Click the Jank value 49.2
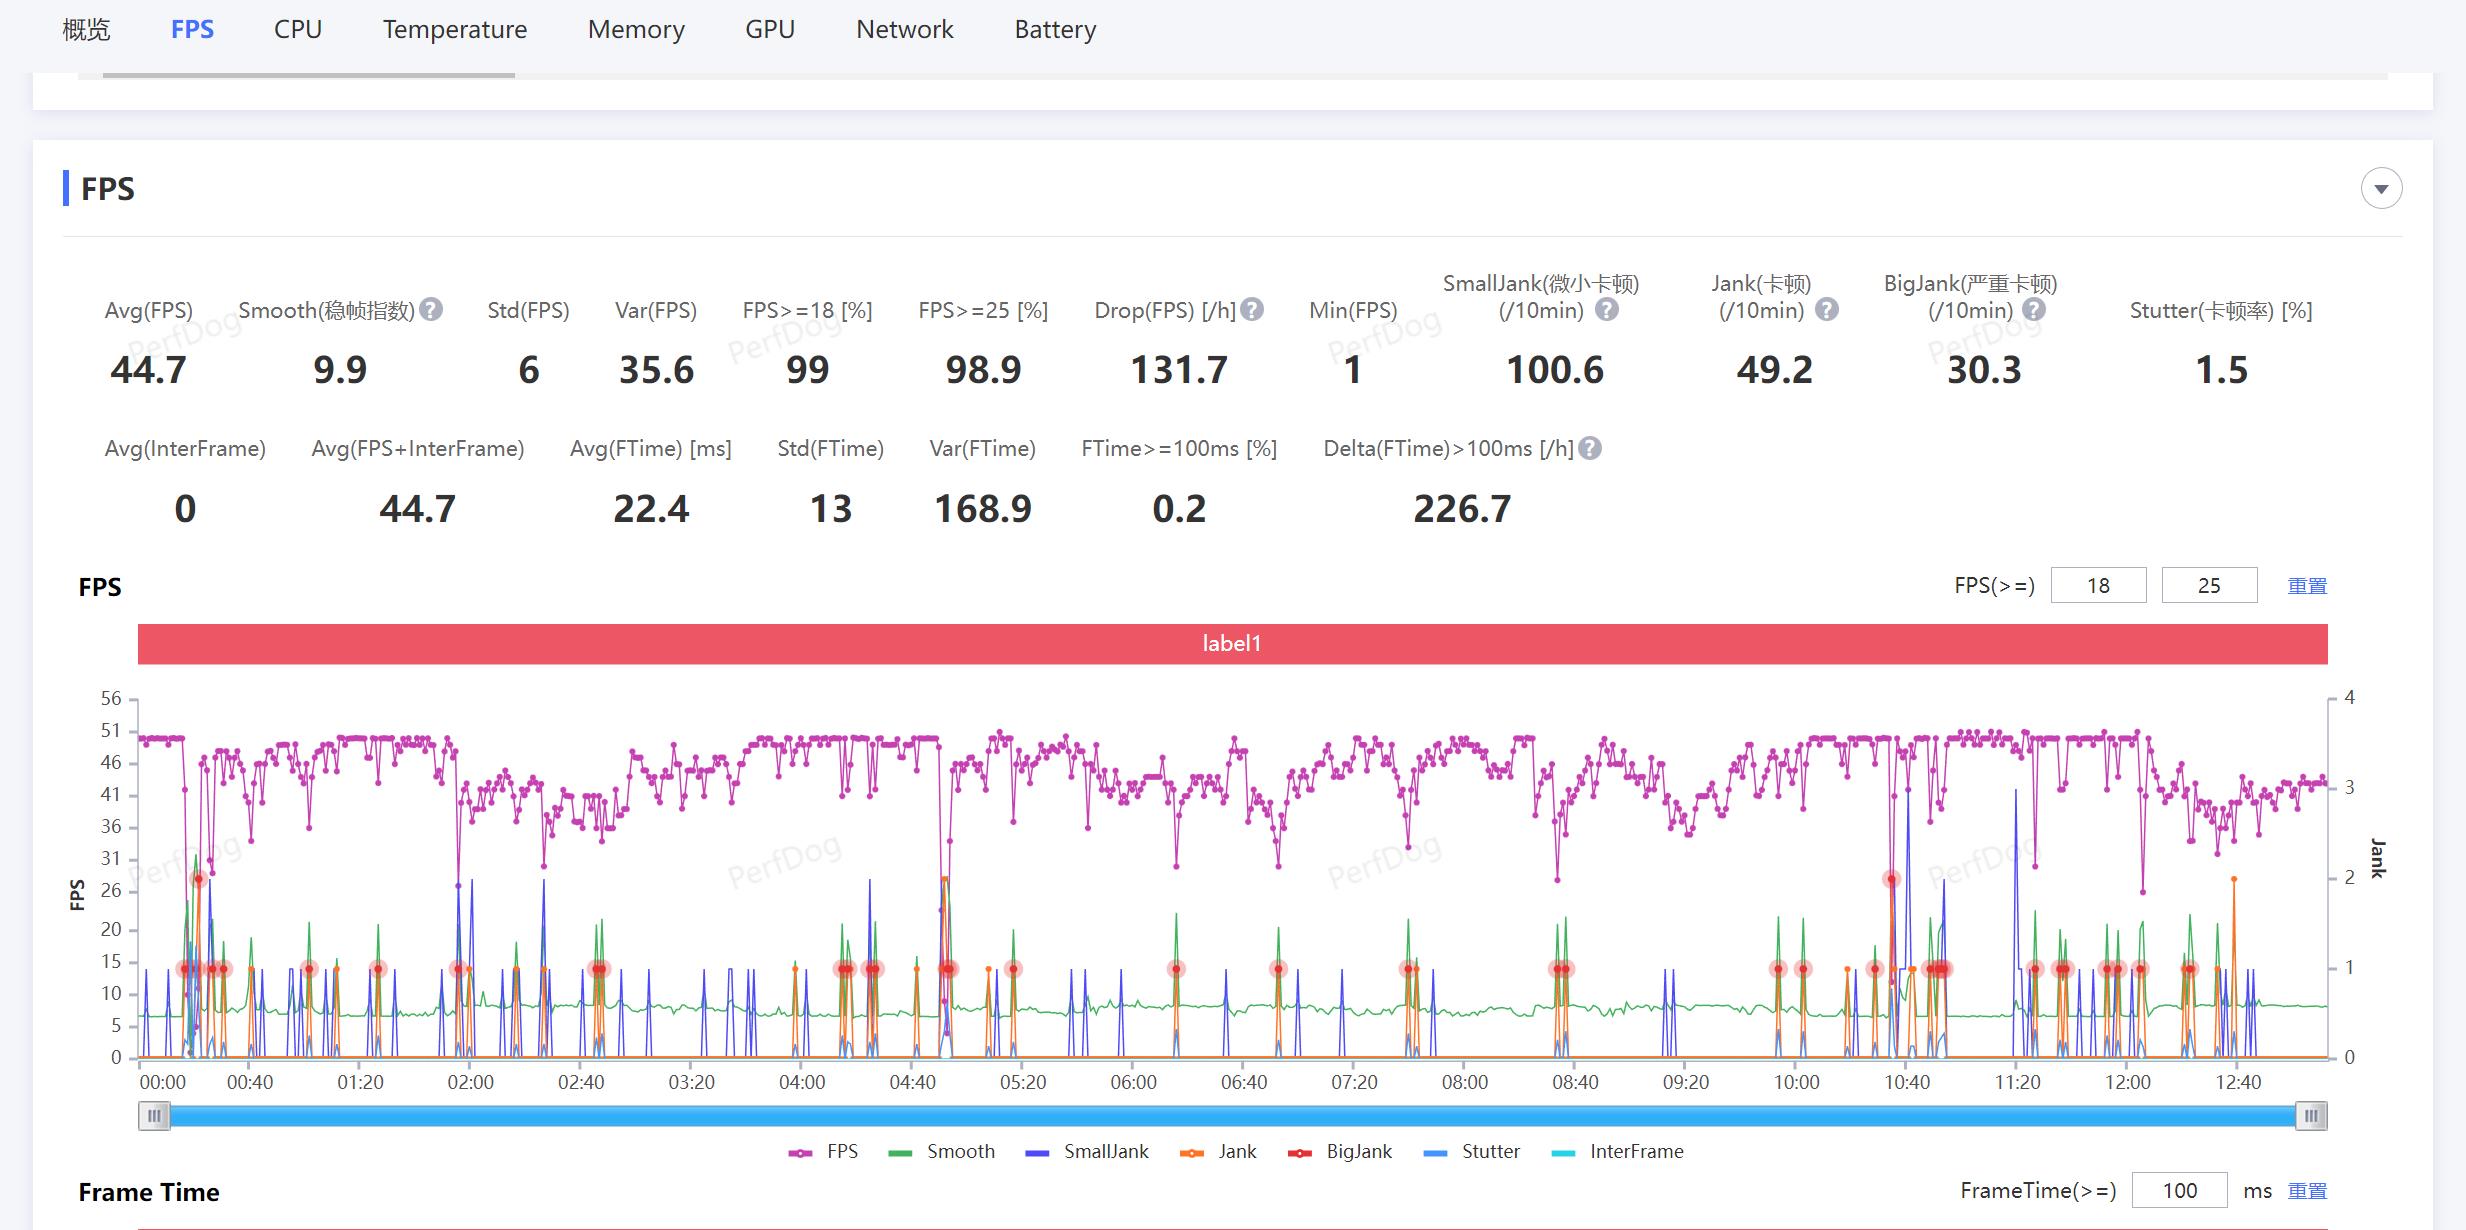 click(1774, 371)
